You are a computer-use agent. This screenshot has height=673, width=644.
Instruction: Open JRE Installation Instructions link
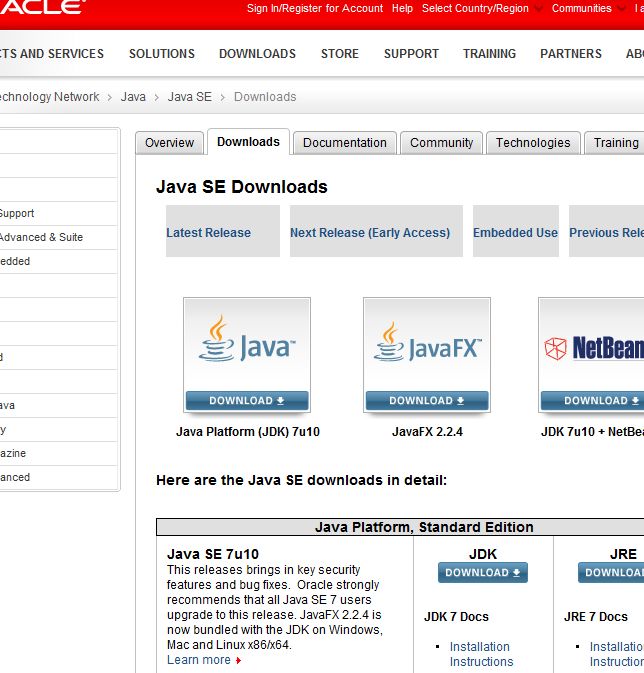617,654
